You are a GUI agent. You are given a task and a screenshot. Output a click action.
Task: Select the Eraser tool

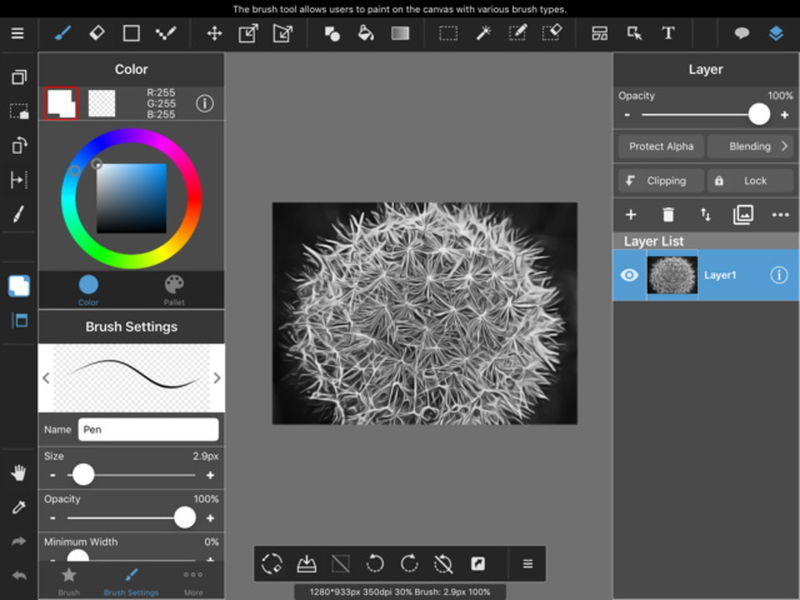pyautogui.click(x=97, y=32)
